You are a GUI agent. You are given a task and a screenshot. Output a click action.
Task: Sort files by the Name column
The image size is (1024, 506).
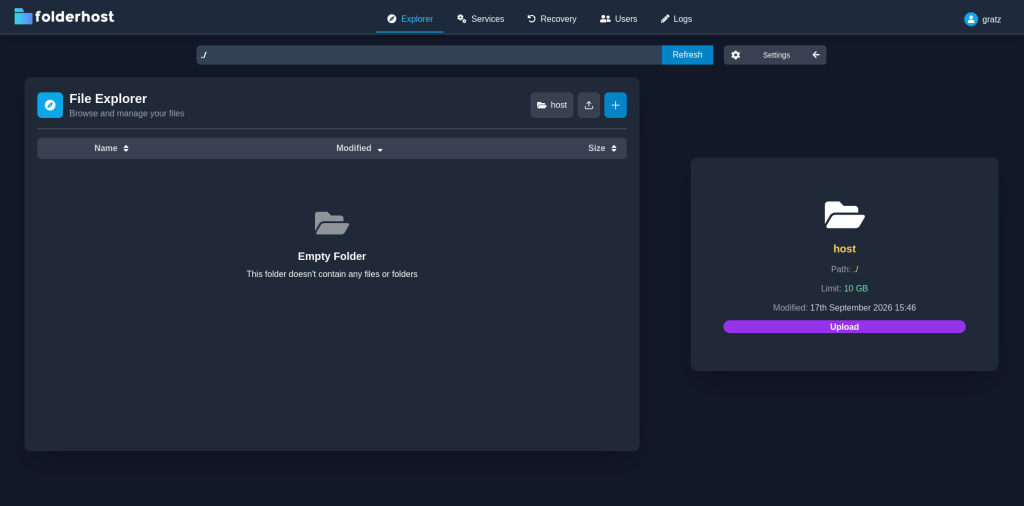point(111,148)
